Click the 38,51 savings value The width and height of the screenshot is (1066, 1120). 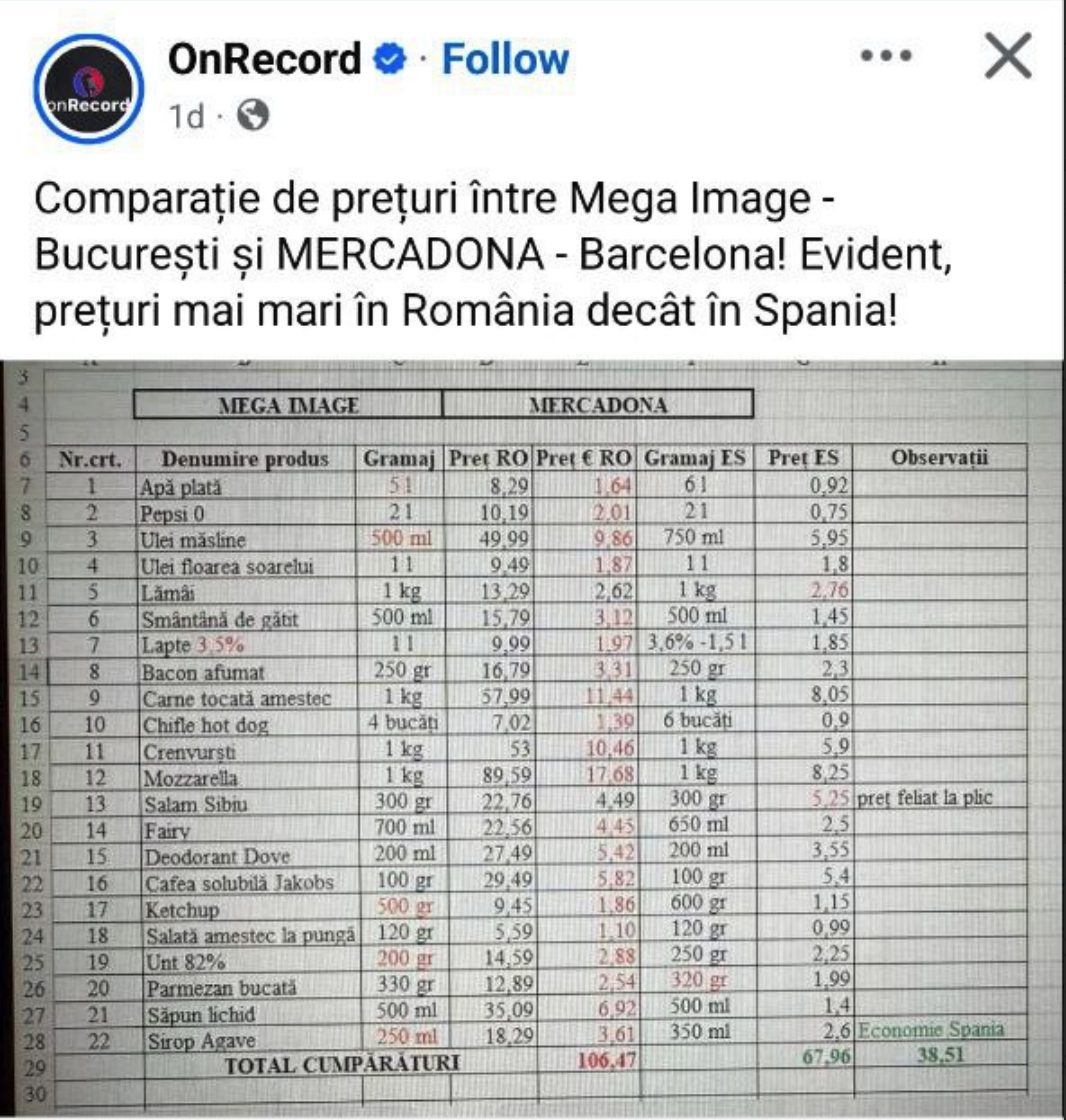tap(940, 1055)
